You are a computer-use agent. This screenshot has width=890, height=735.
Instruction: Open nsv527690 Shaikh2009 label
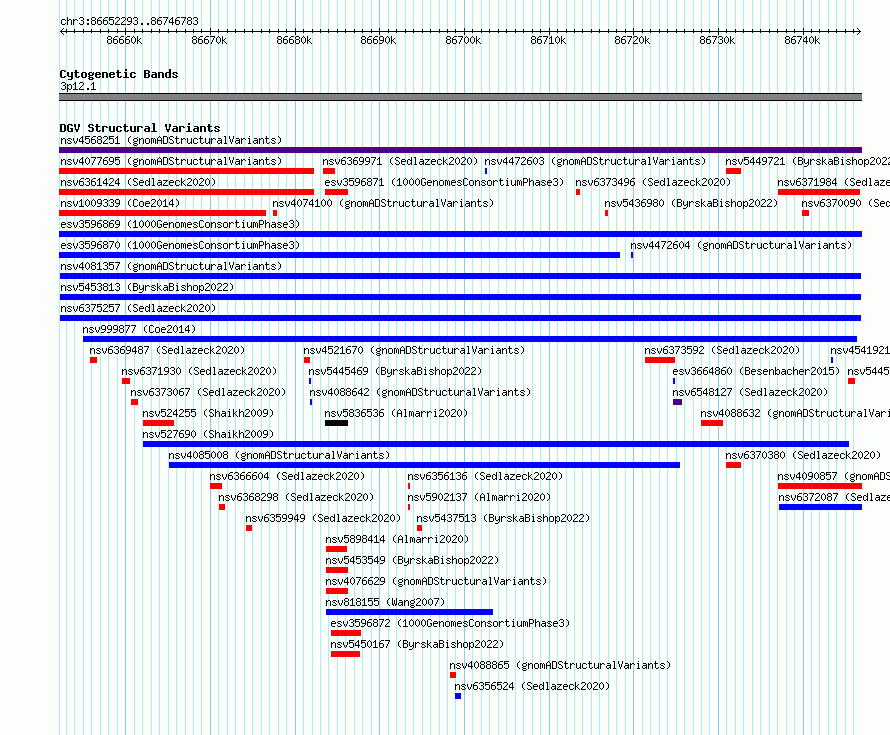[208, 434]
